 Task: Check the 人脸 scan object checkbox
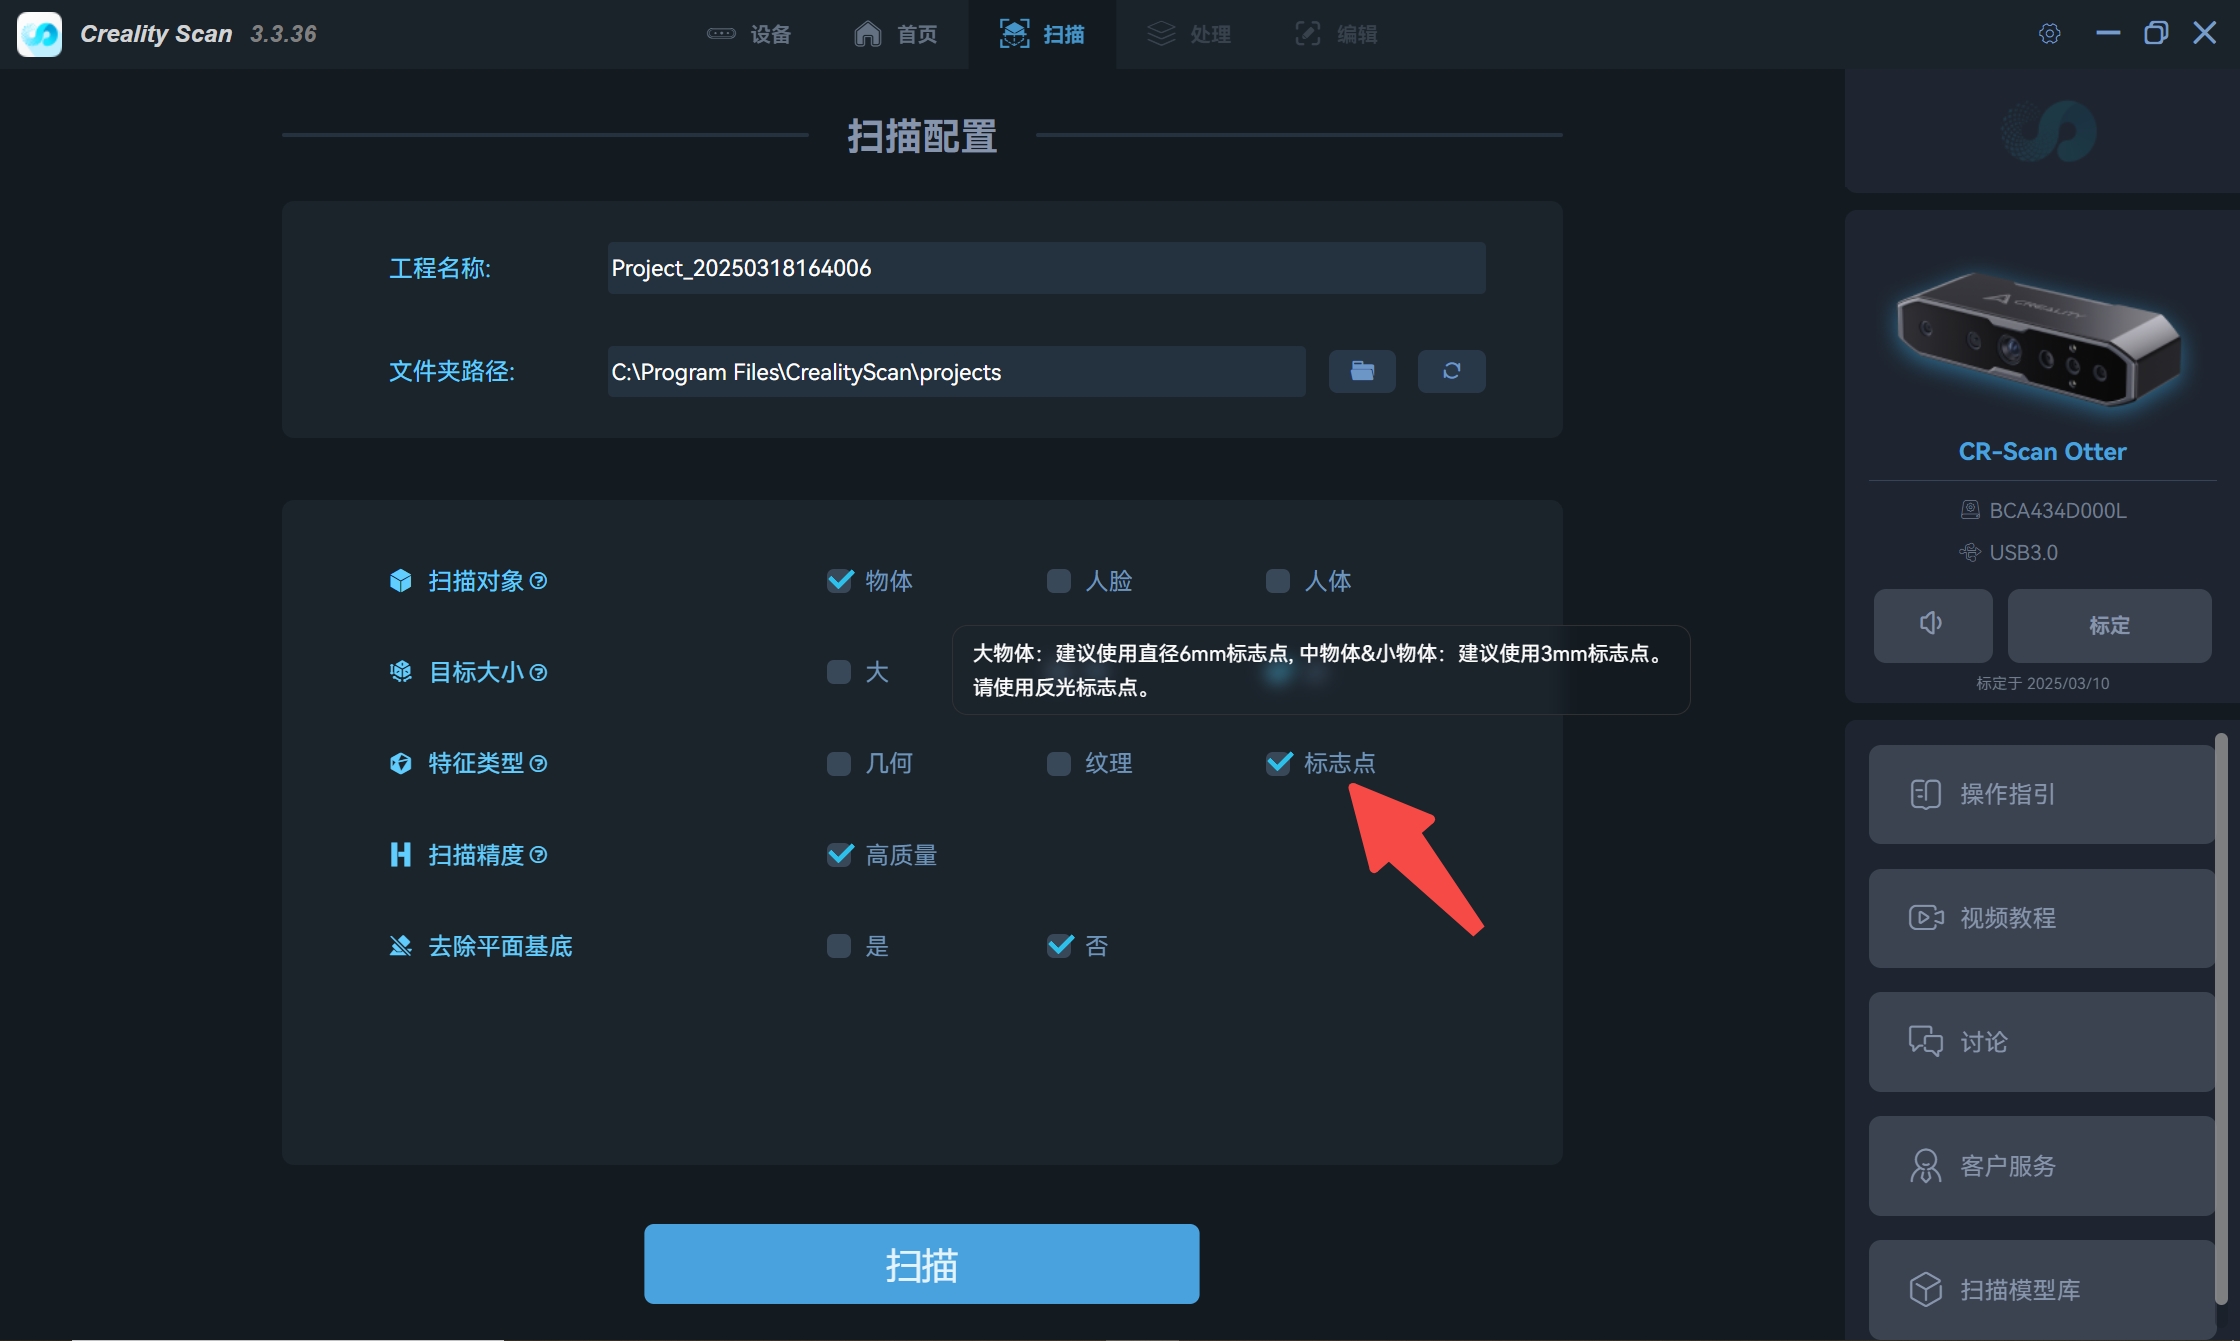pos(1058,581)
